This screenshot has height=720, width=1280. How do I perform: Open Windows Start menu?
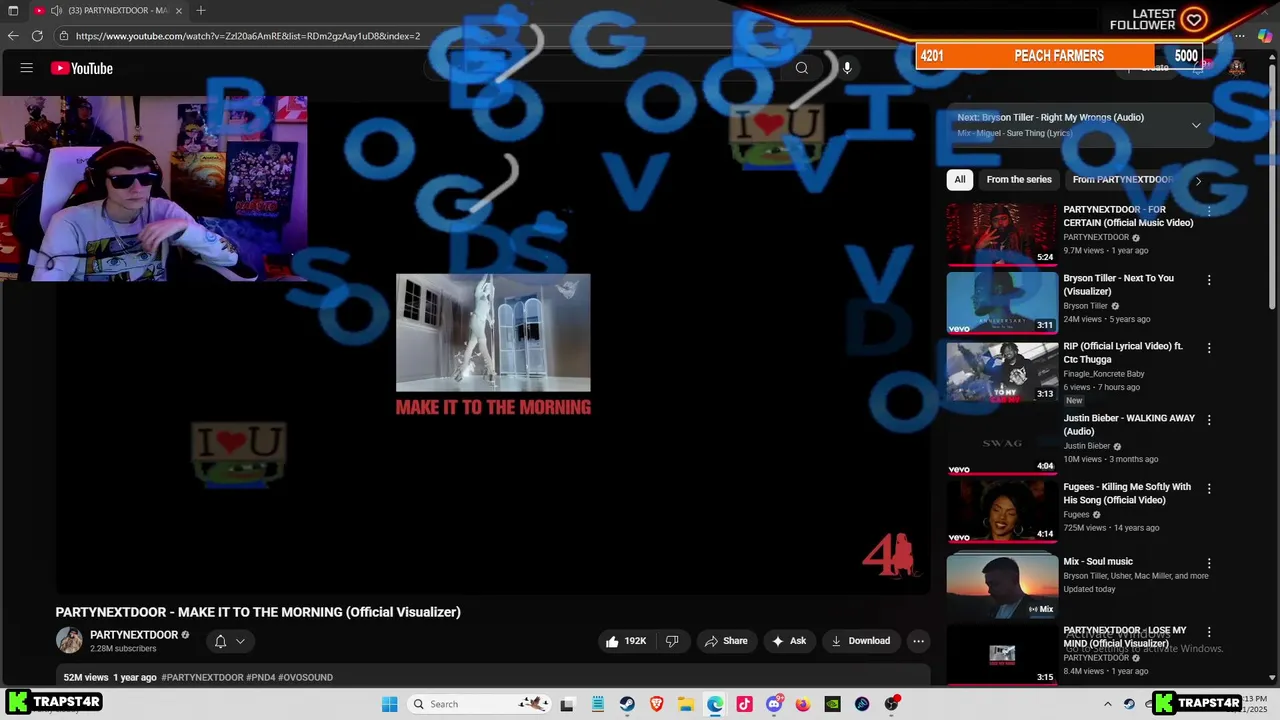pyautogui.click(x=389, y=704)
